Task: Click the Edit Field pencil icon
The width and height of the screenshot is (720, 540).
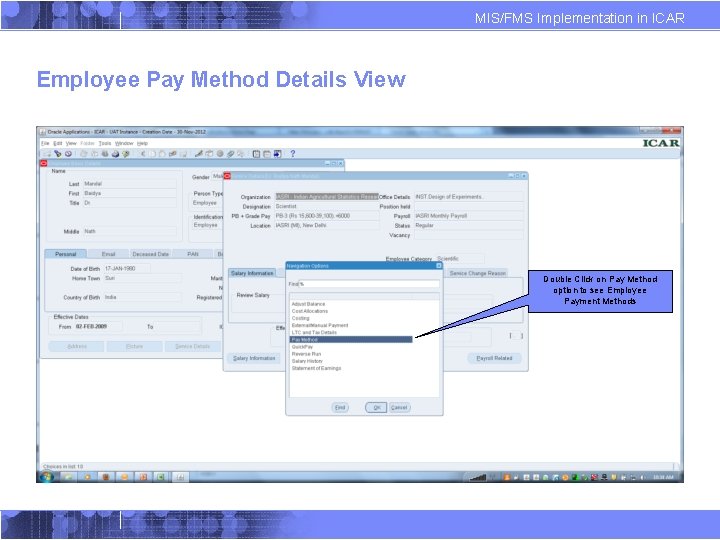Action: click(198, 154)
